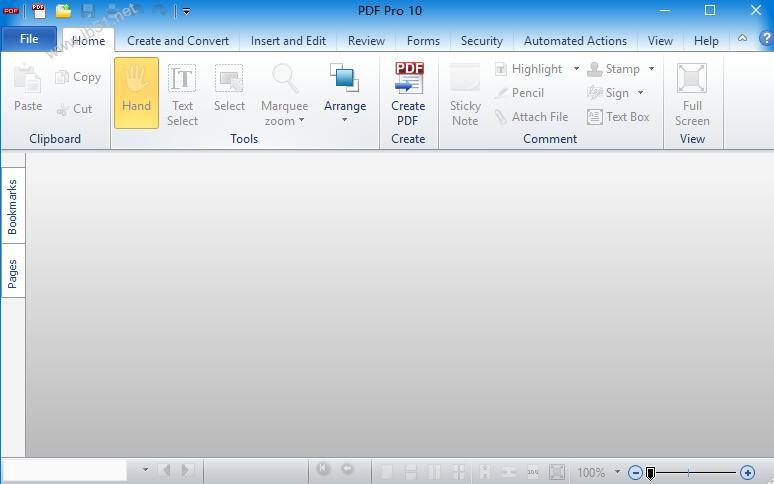The image size is (774, 484).
Task: Open the Automated Actions tab
Action: pos(575,41)
